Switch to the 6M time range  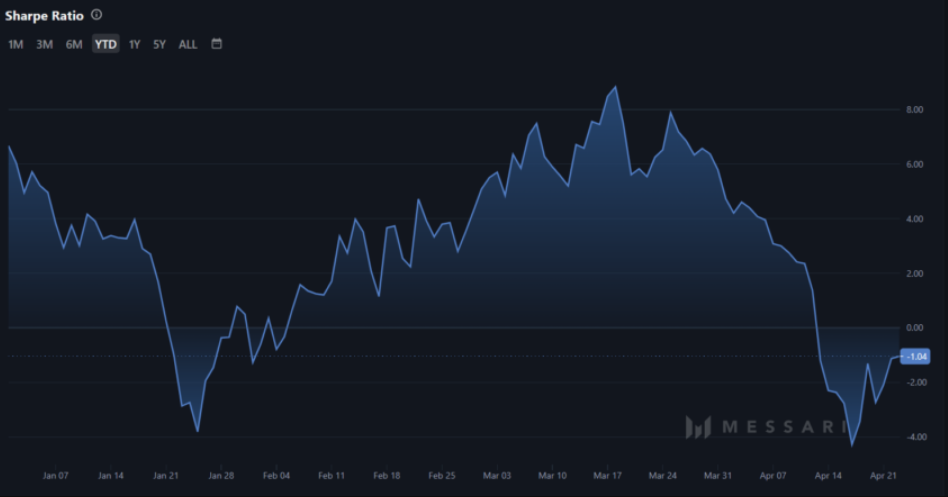coord(74,44)
